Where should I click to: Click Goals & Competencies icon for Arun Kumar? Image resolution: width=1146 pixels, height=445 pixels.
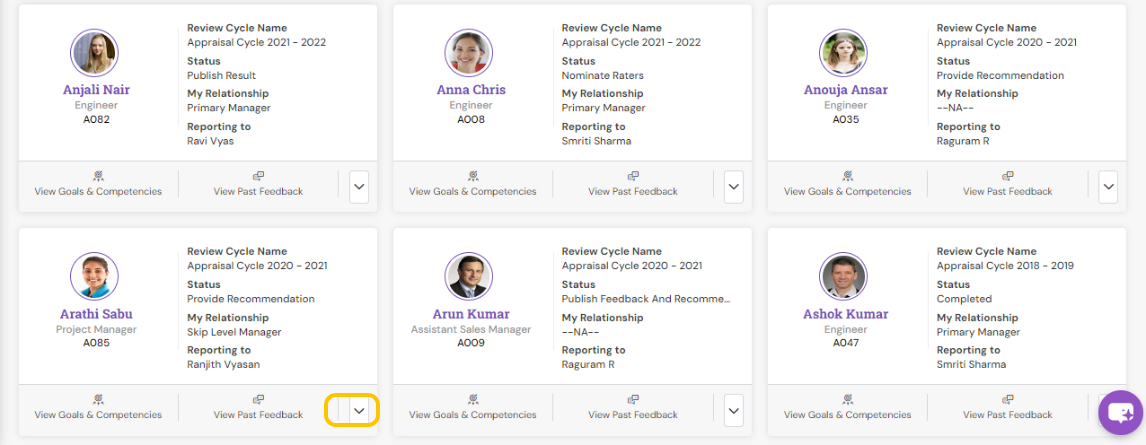[472, 399]
